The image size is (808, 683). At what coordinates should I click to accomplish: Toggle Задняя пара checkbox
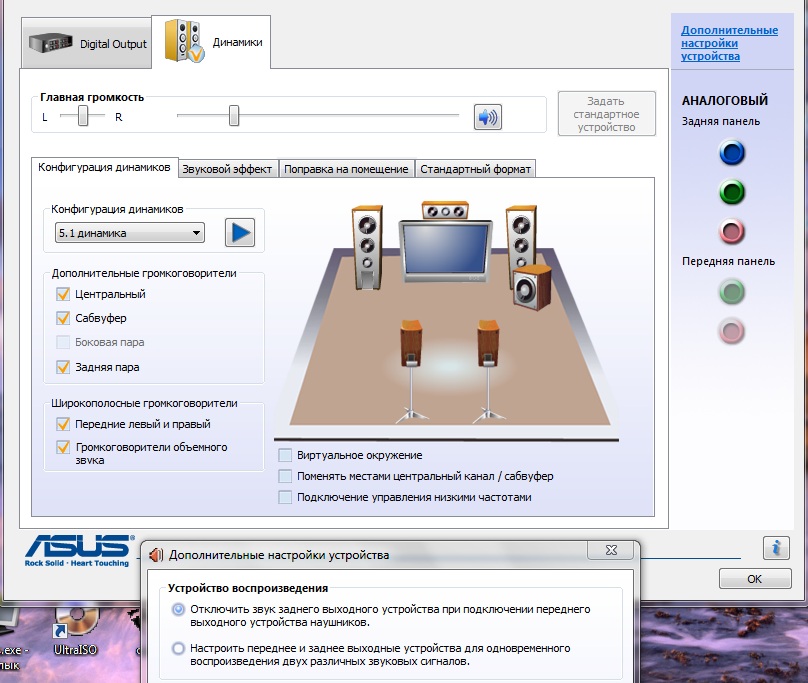coord(63,367)
